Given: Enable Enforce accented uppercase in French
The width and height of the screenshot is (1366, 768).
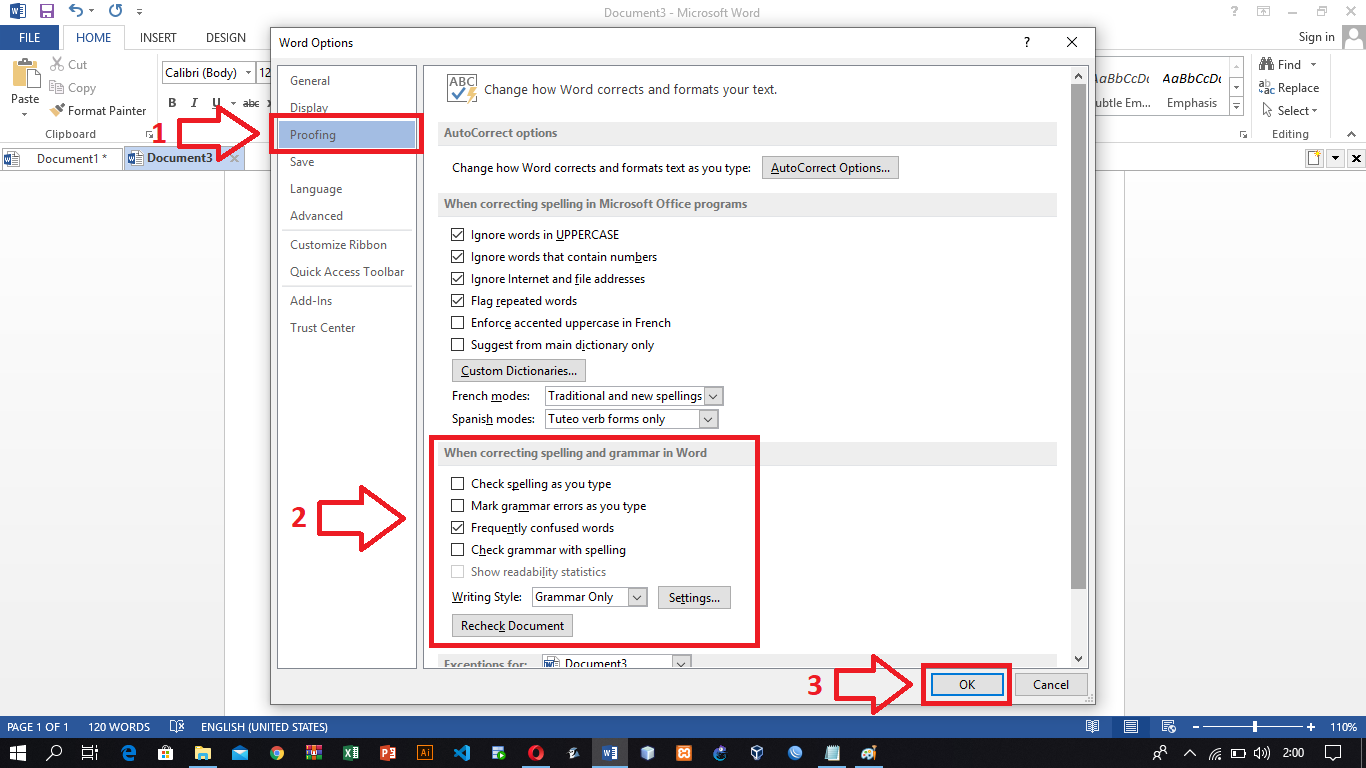Looking at the screenshot, I should tap(458, 323).
